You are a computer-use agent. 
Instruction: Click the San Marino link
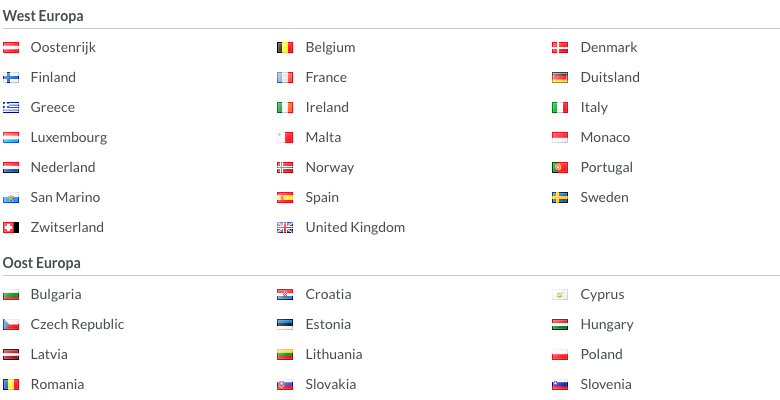coord(65,197)
